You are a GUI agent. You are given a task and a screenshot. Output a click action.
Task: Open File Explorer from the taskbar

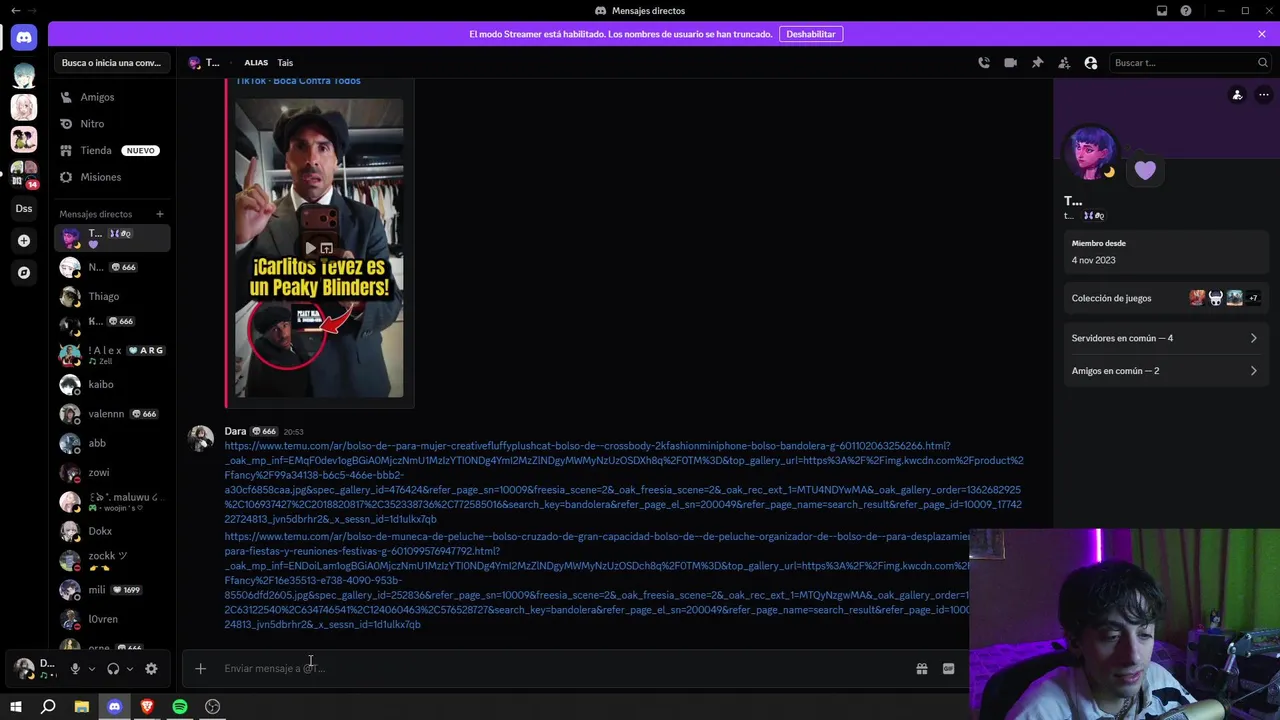pyautogui.click(x=82, y=706)
